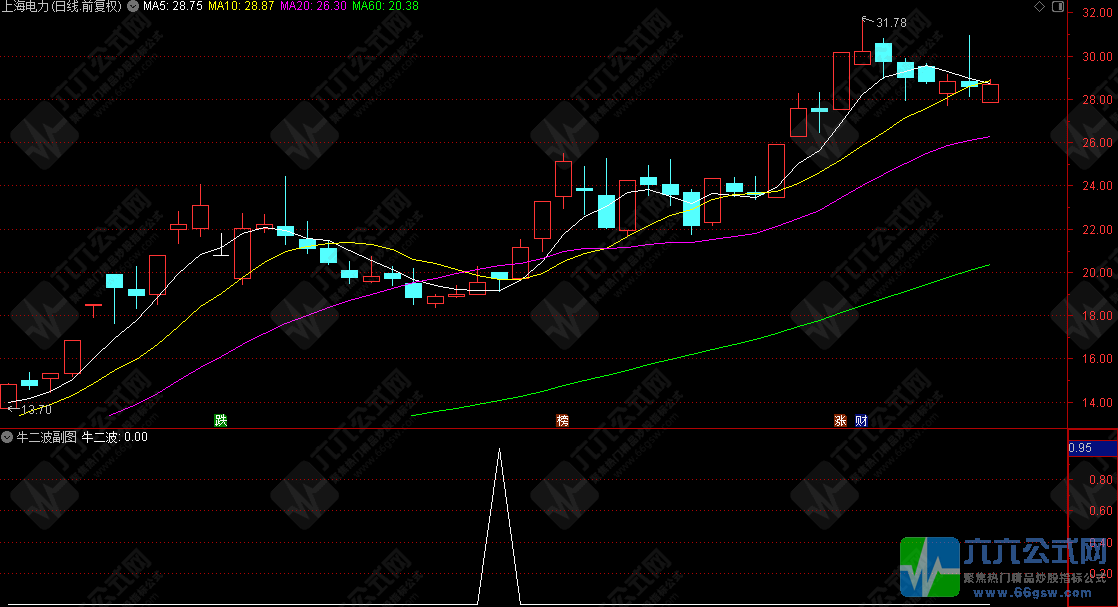Expand dropdown beside 牛二波副图 indicator
This screenshot has height=607, width=1118.
click(x=7, y=437)
